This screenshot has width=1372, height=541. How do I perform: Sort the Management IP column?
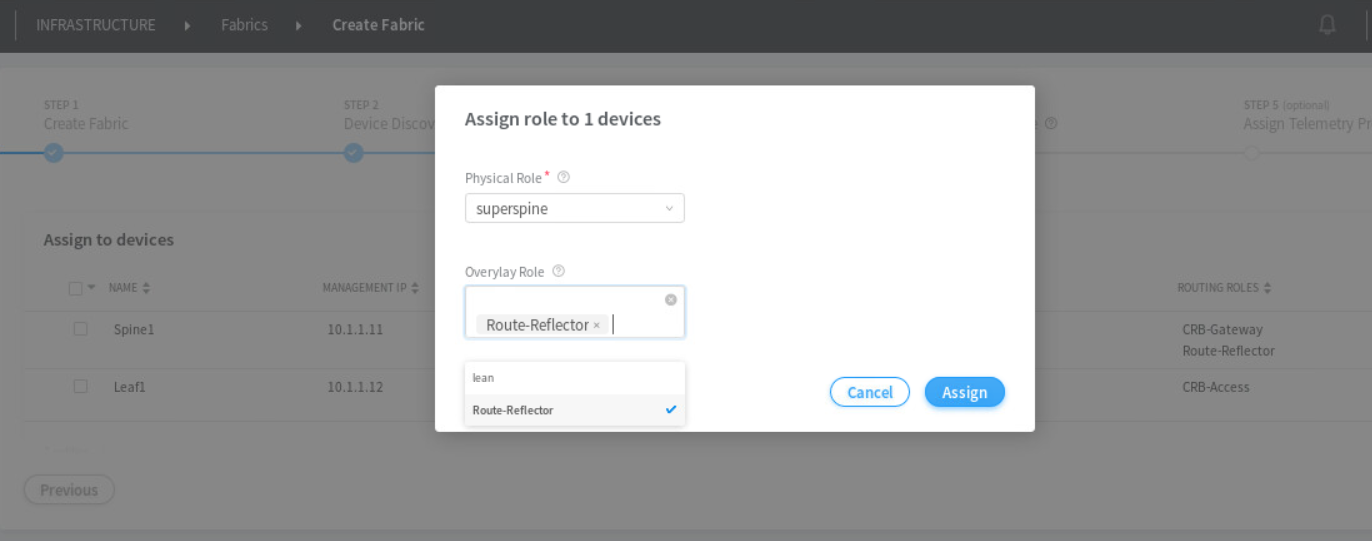(x=415, y=288)
